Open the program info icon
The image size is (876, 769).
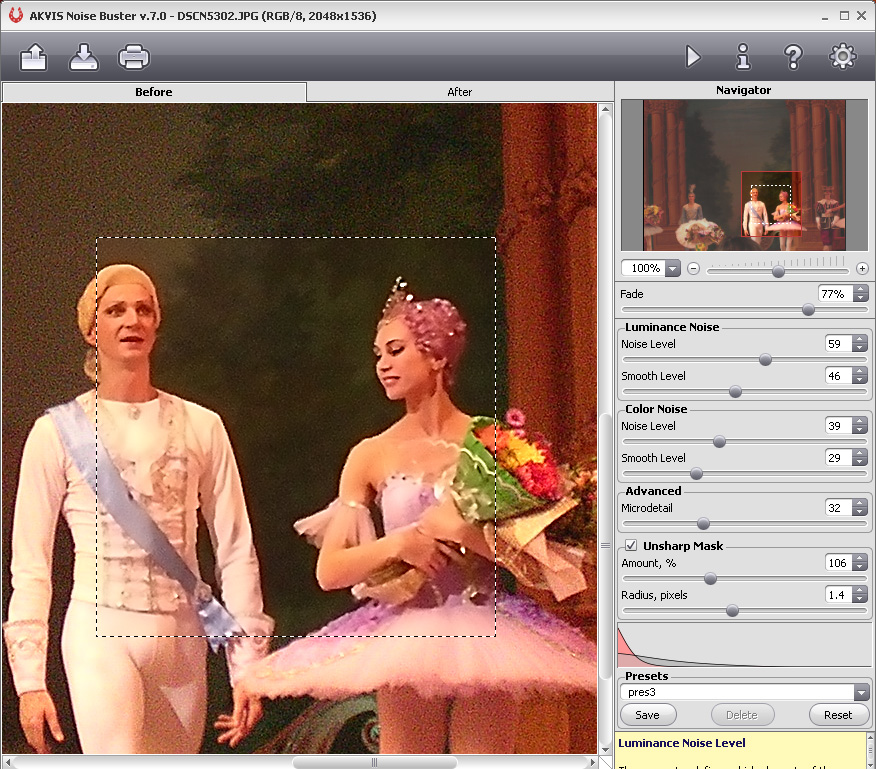tap(743, 57)
